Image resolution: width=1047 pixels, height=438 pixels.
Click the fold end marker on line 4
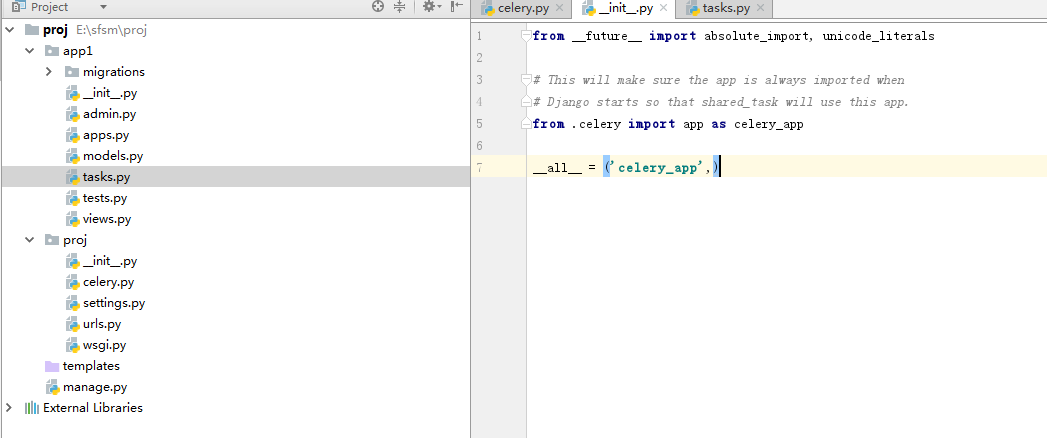(x=526, y=101)
